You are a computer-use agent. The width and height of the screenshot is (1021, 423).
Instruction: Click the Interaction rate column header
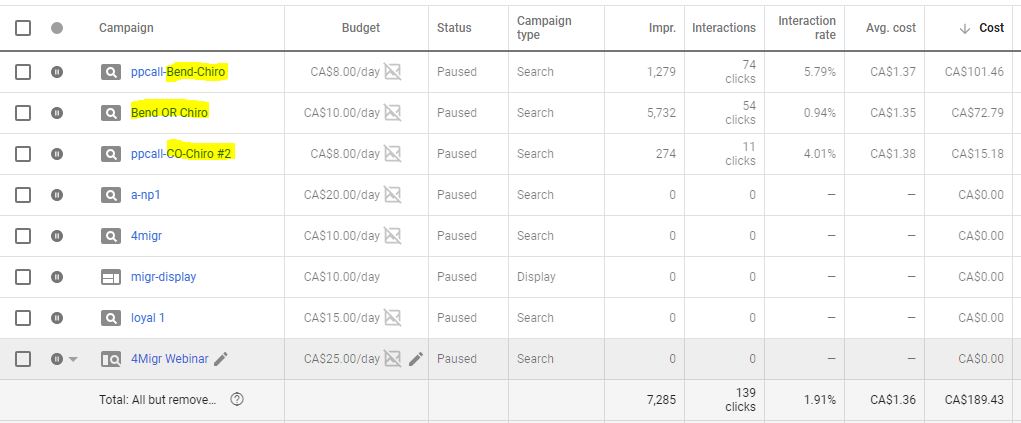(807, 28)
